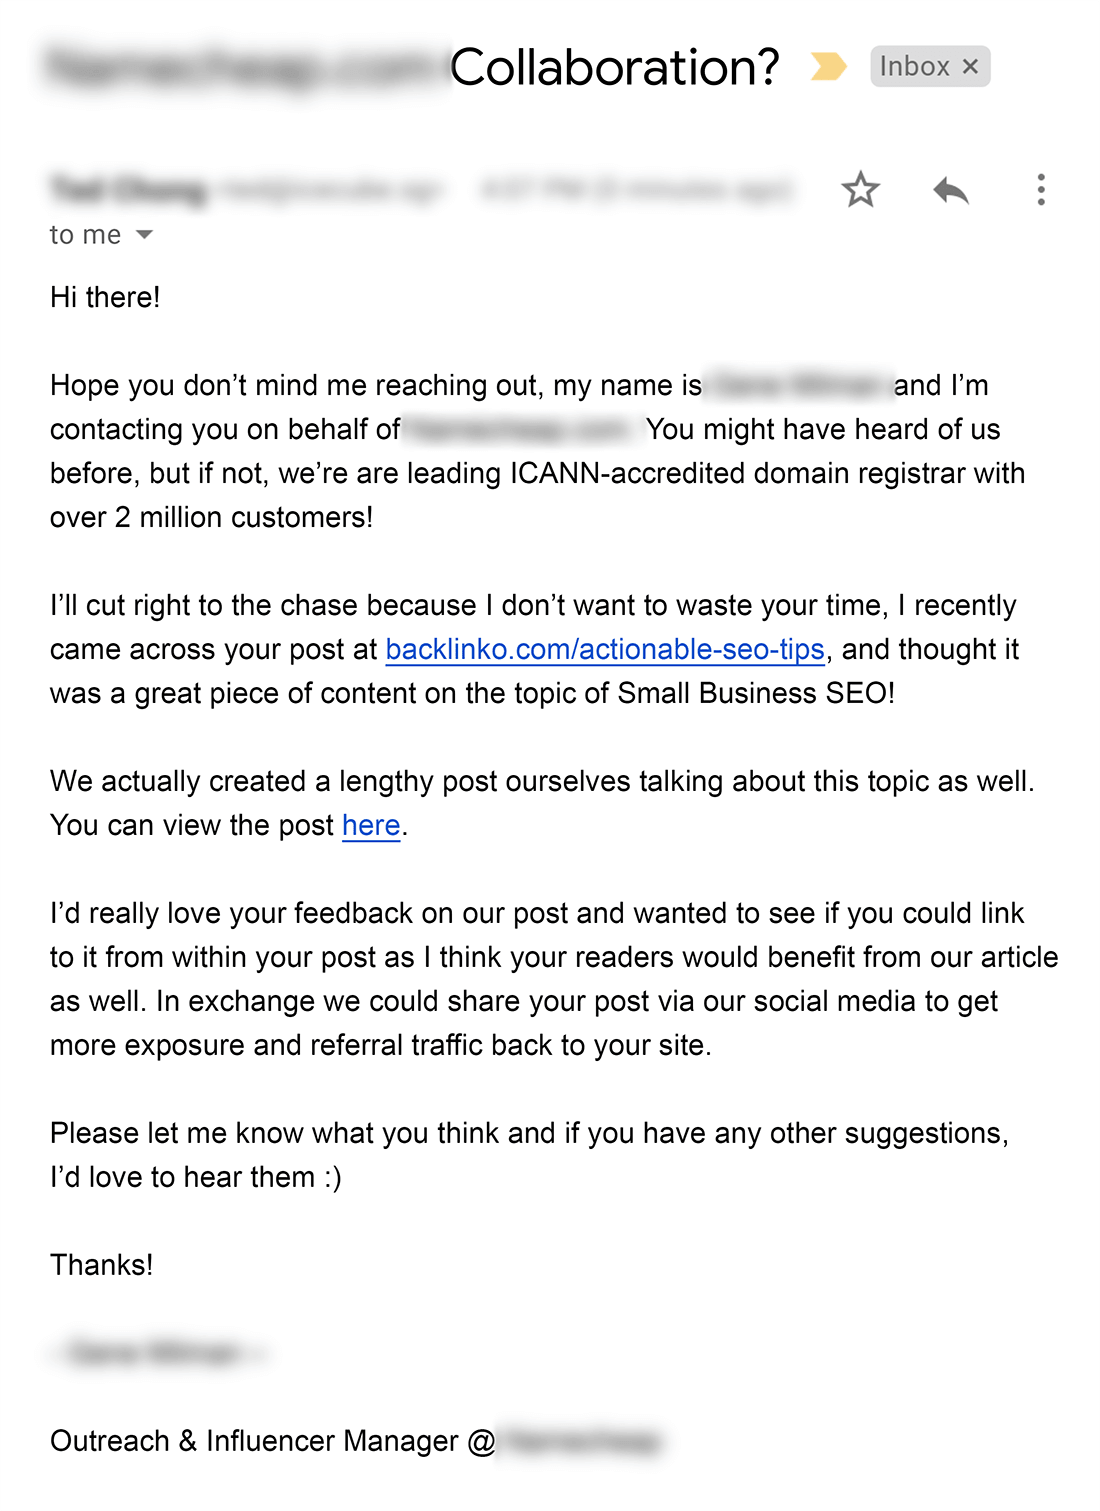Image resolution: width=1100 pixels, height=1511 pixels.
Task: Remove the Inbox label via its ×
Action: click(x=969, y=67)
